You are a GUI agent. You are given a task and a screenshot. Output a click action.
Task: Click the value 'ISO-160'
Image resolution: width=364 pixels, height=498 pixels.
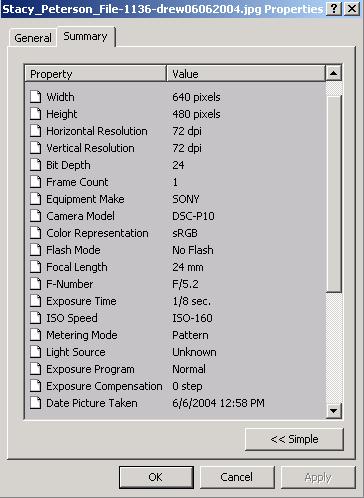192,318
